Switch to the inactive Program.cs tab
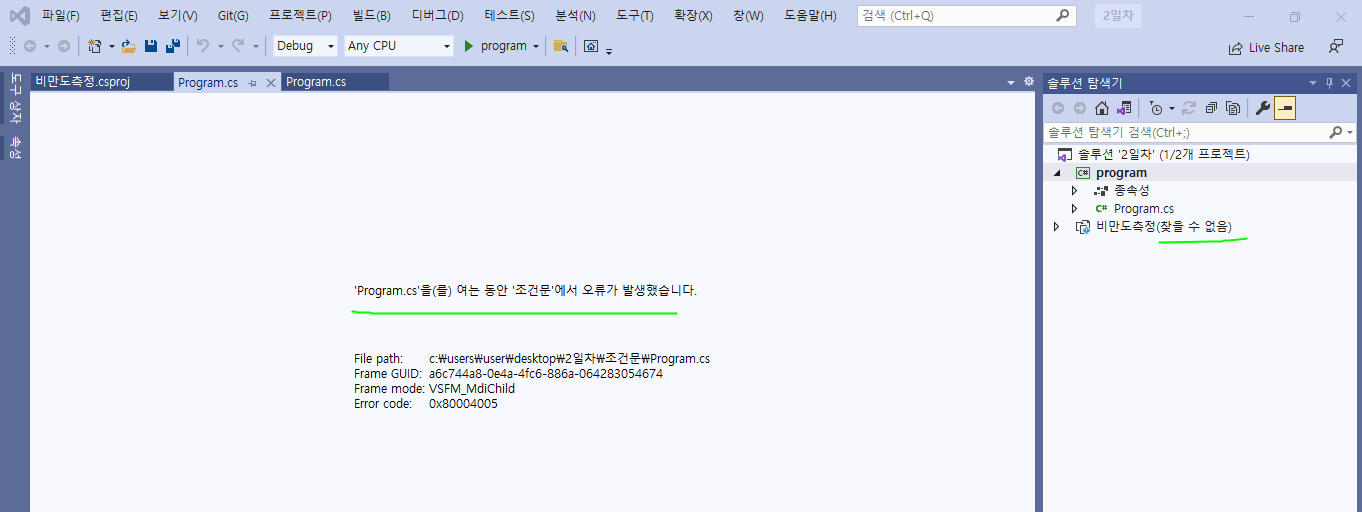This screenshot has height=512, width=1362. coord(335,82)
